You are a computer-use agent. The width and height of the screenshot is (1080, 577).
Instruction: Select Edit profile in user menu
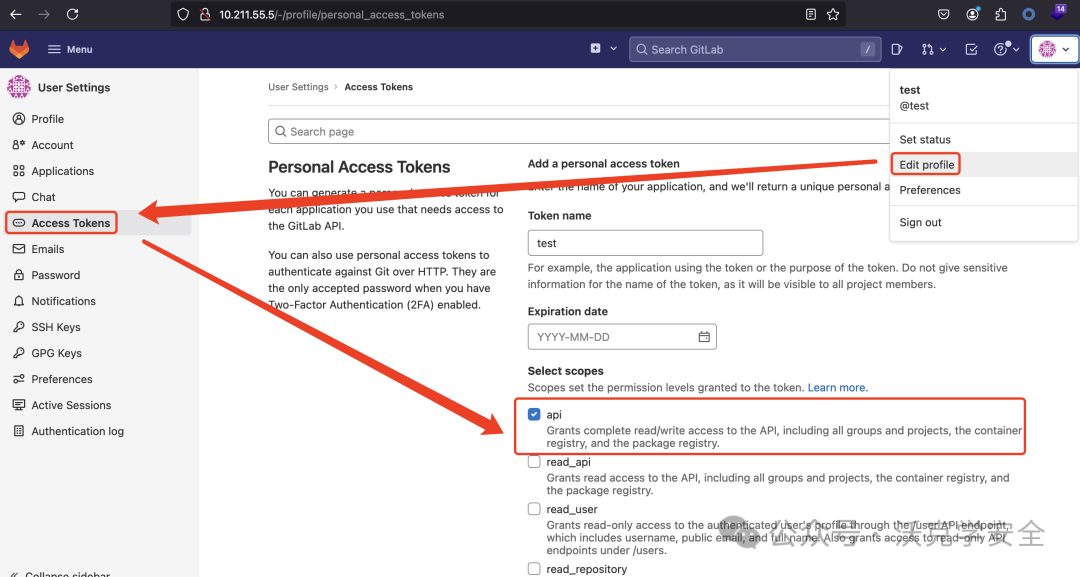[926, 165]
